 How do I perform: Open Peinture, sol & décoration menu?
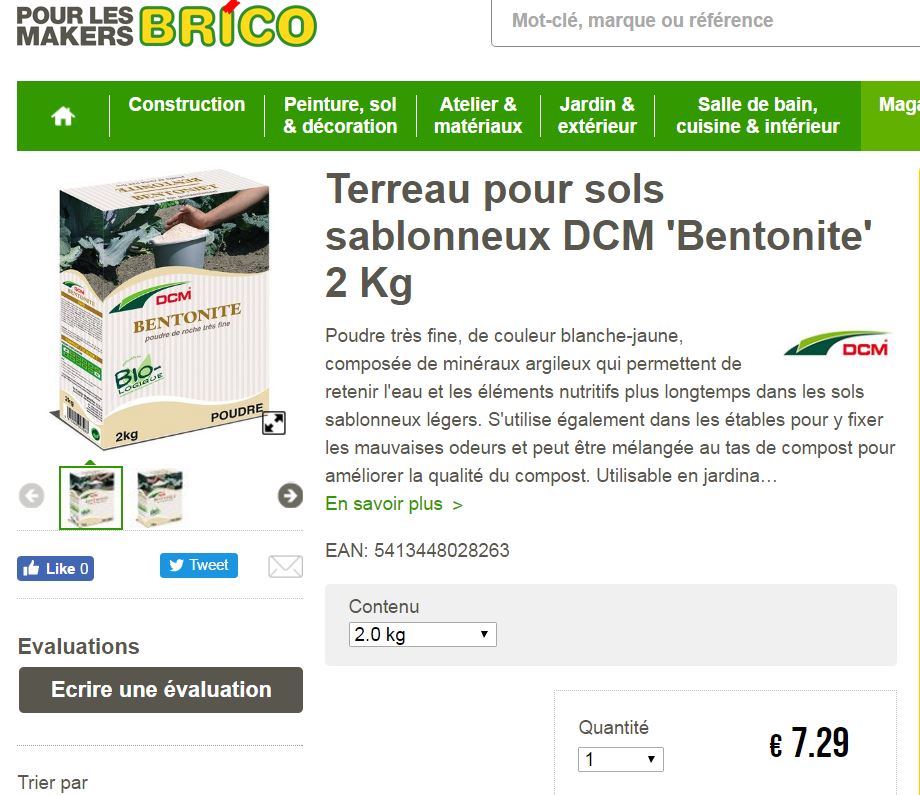point(340,115)
